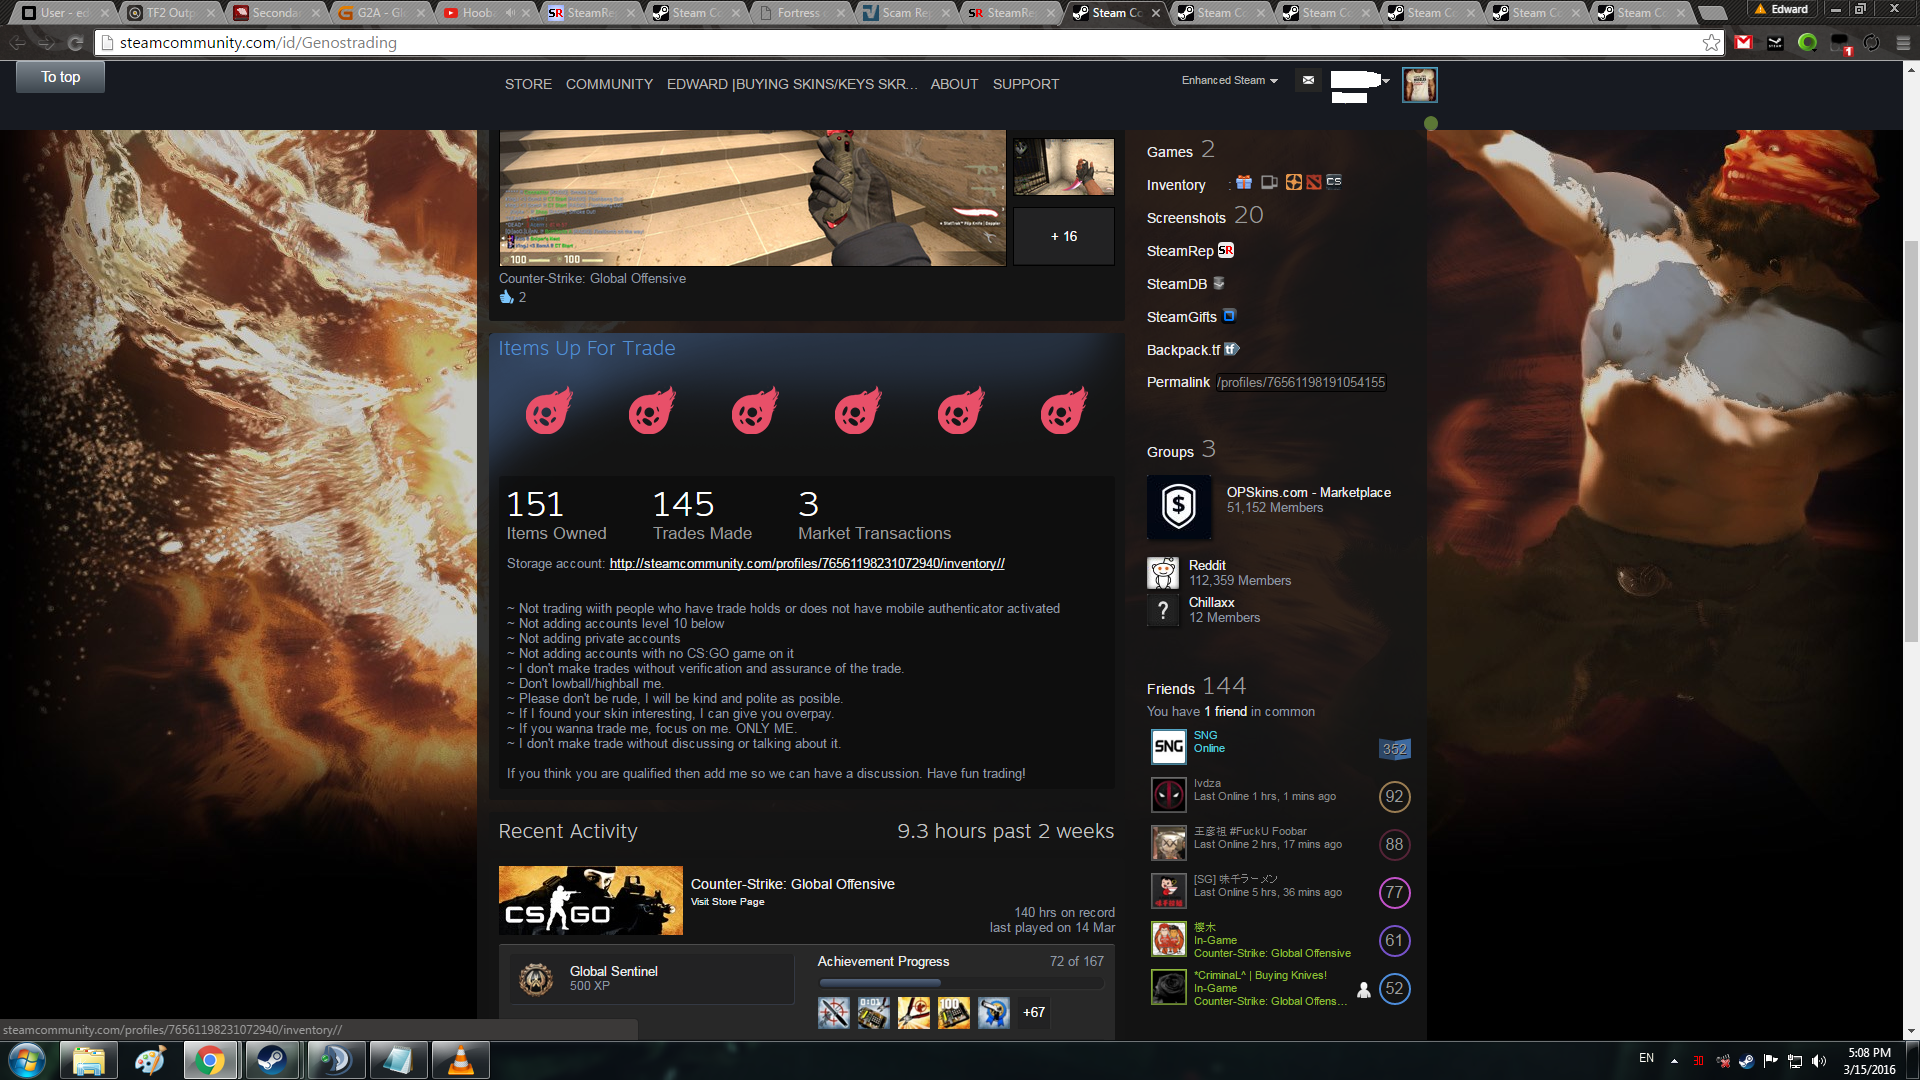Open the STORE menu
This screenshot has height=1080, width=1920.
pyautogui.click(x=528, y=84)
